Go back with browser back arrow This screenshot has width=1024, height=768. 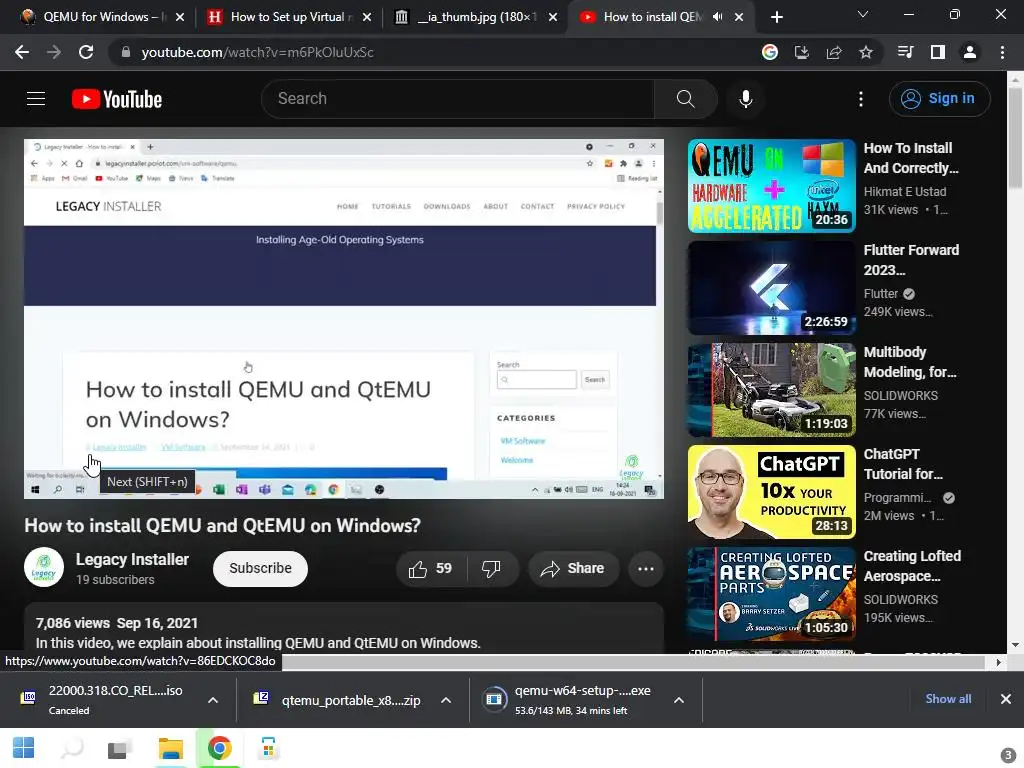pos(22,52)
